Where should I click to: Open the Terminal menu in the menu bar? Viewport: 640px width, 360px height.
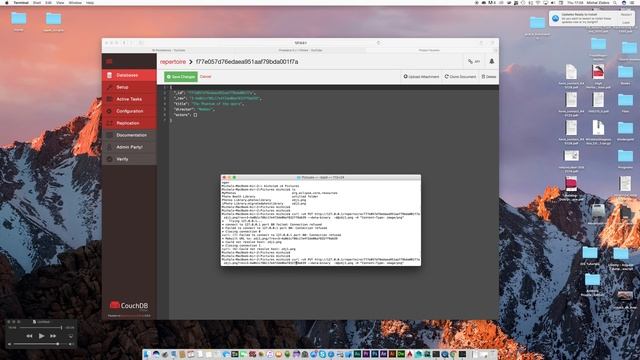coord(21,2)
